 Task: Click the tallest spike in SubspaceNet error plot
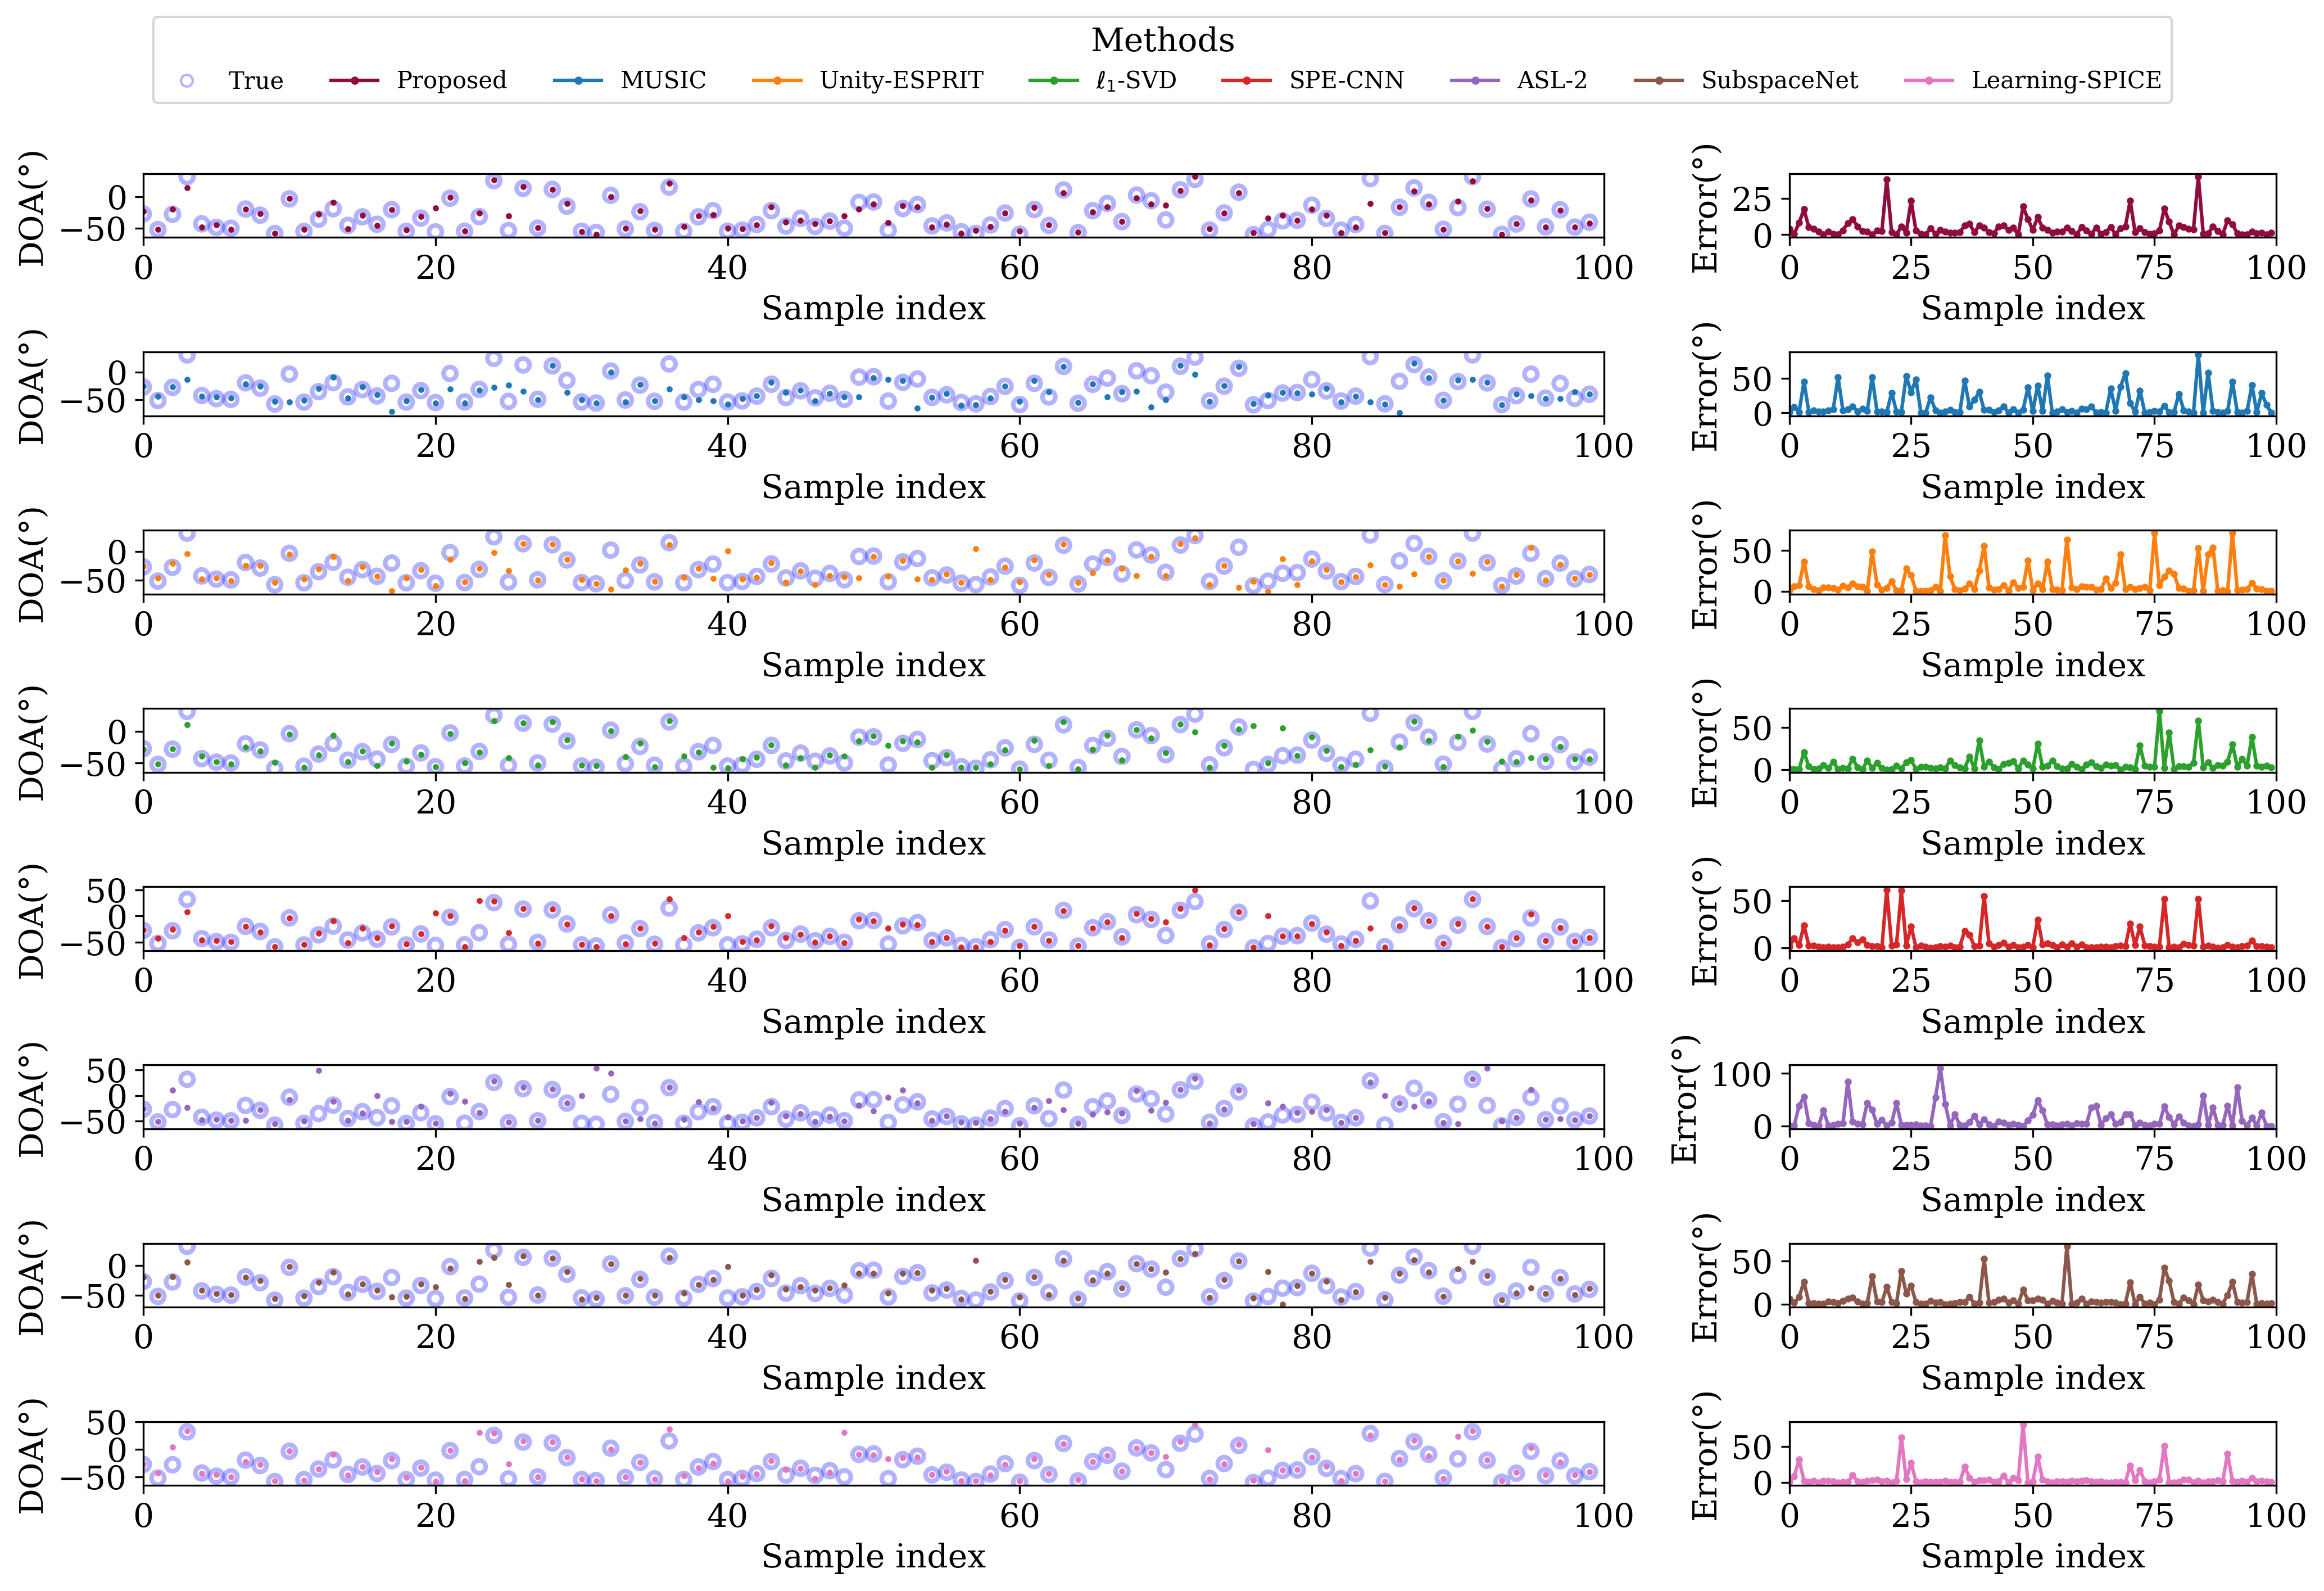[2067, 1247]
